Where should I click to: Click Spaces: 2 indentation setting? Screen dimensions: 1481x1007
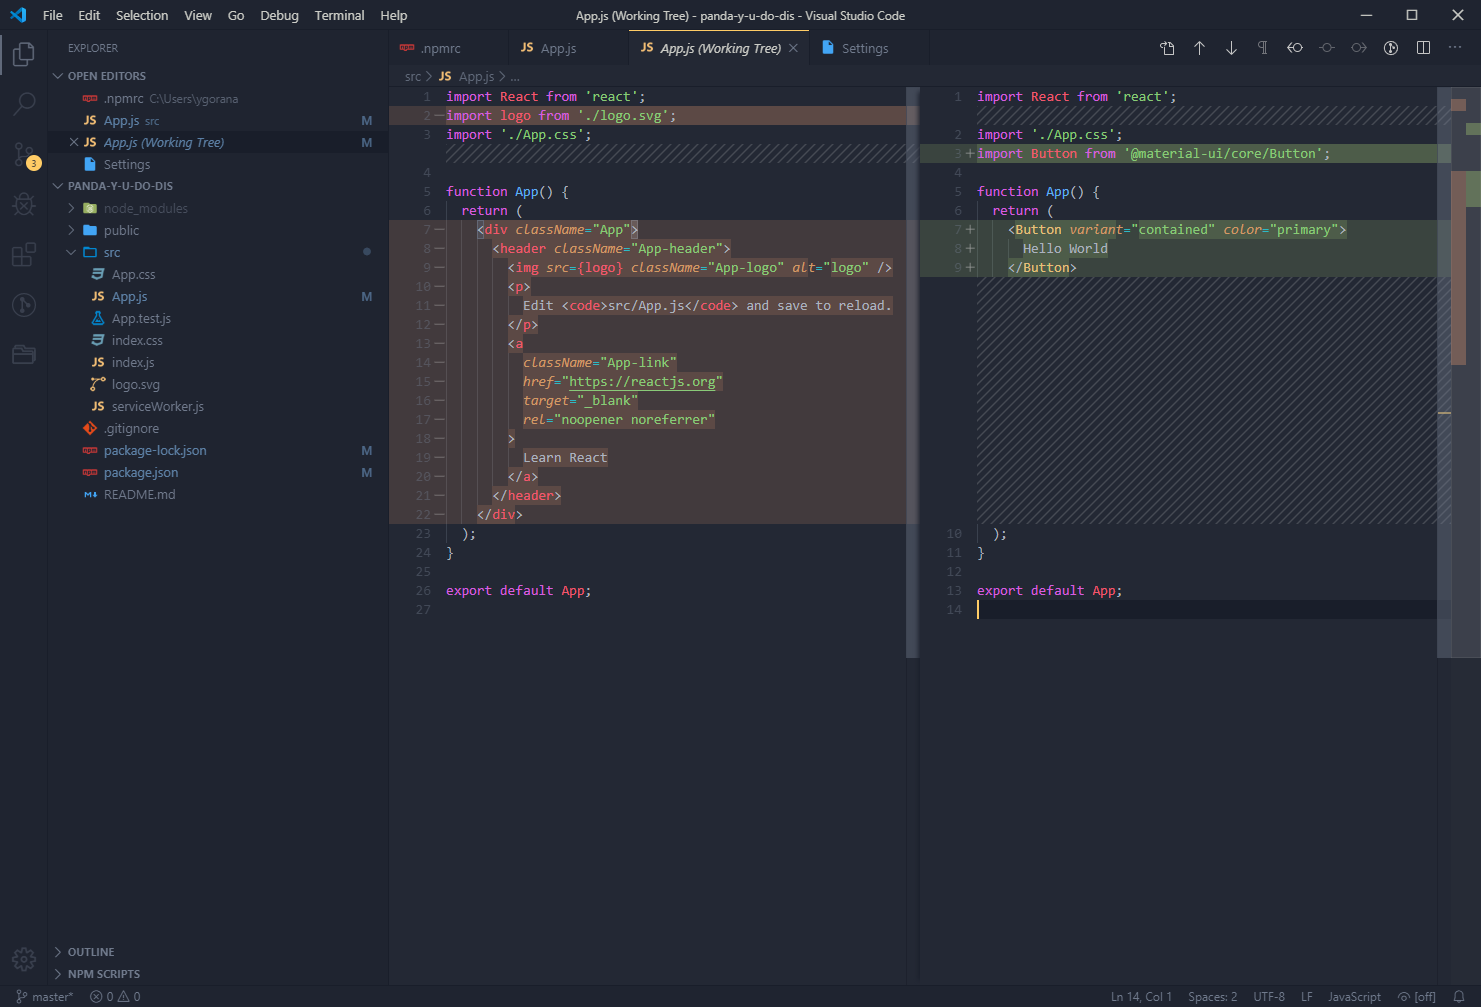tap(1212, 996)
